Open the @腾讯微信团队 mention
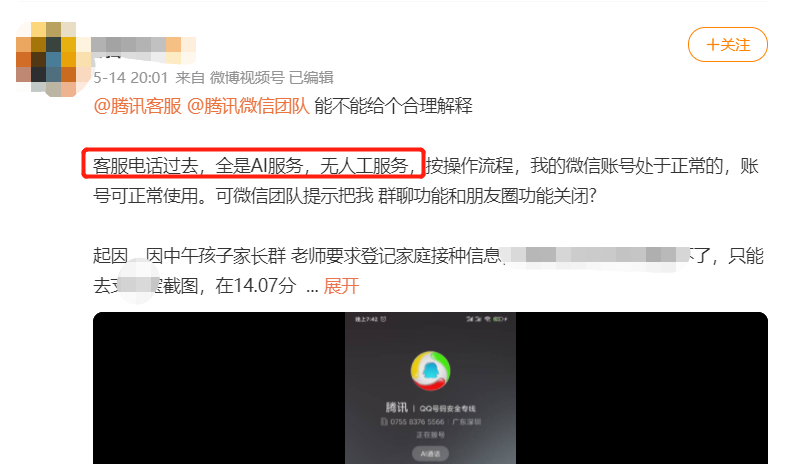Viewport: 787px width, 464px height. click(x=248, y=106)
